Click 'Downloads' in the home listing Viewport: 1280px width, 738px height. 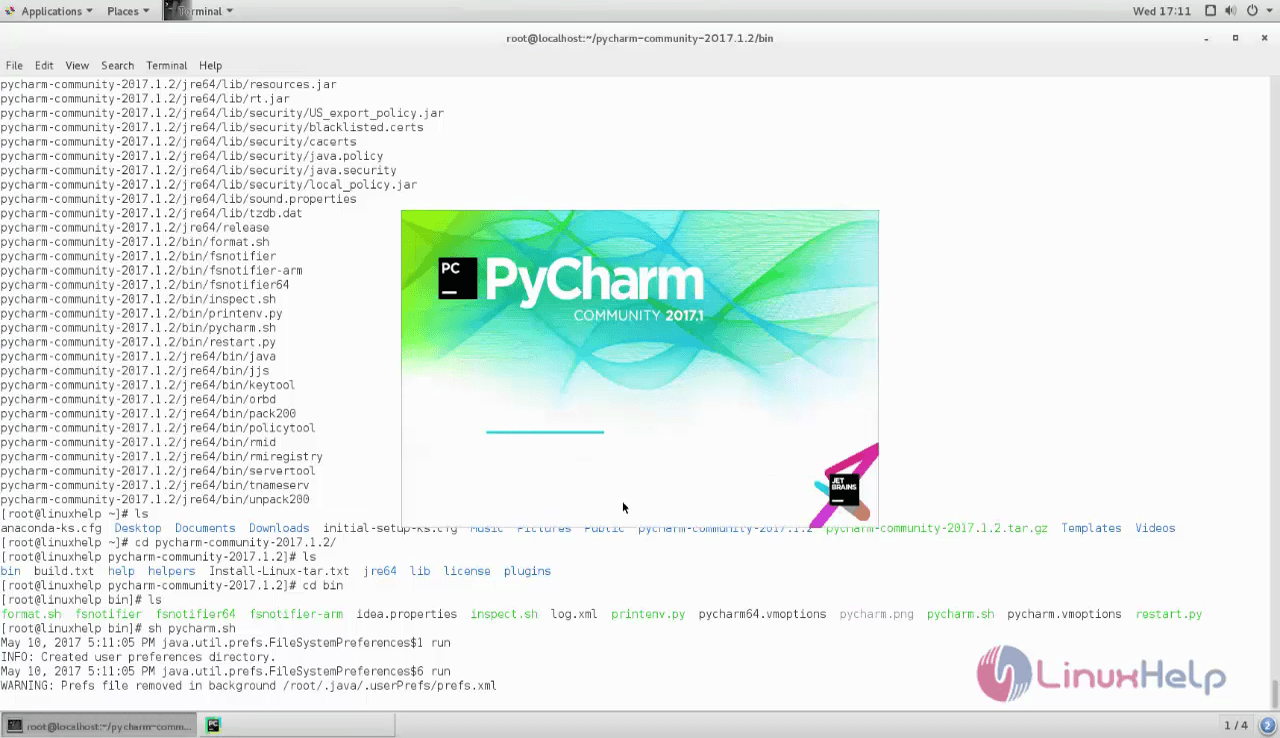pos(279,528)
